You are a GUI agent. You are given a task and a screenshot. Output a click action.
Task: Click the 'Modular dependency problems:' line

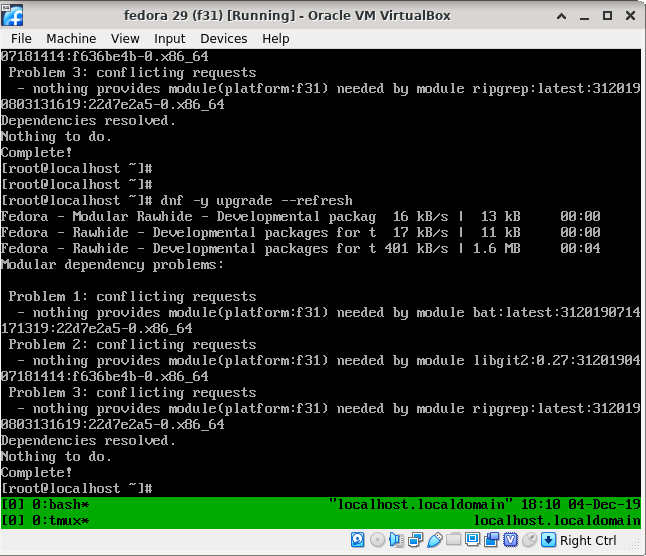coord(112,264)
